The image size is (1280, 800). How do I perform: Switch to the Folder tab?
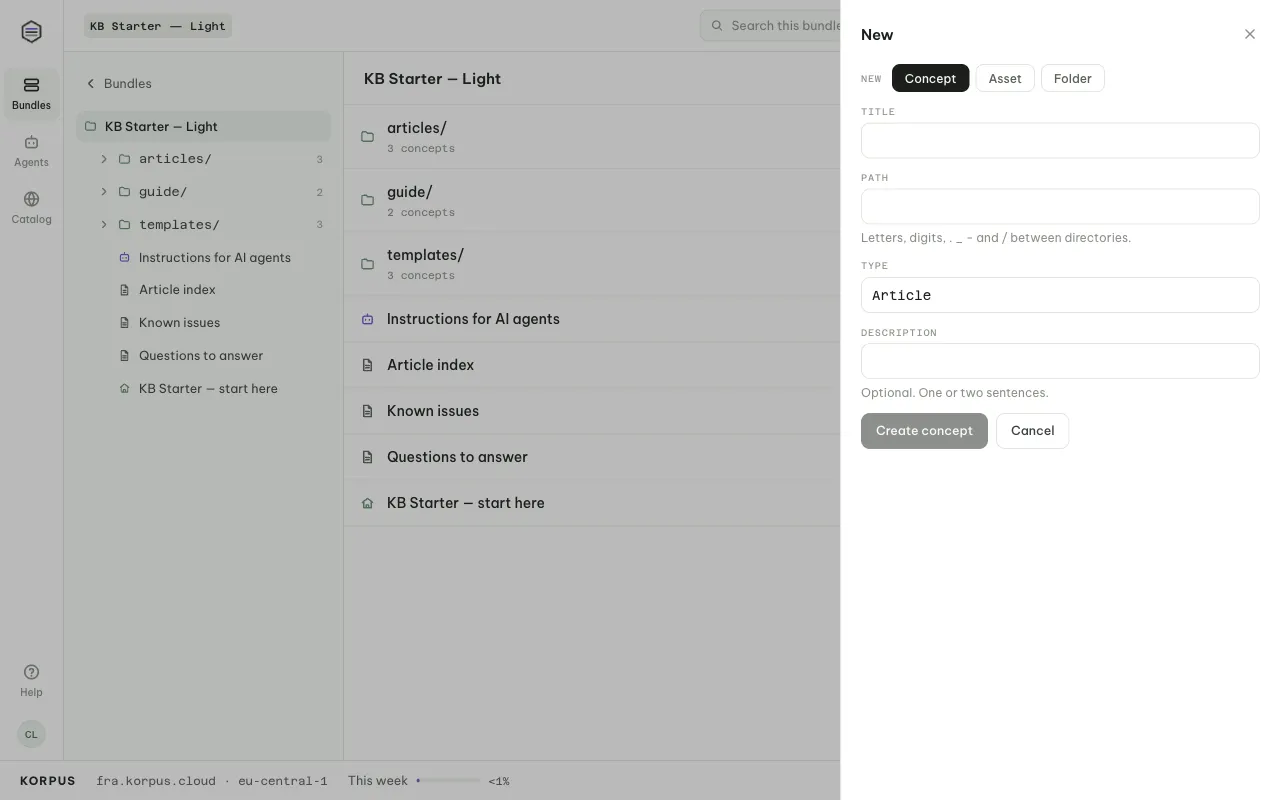coord(1072,78)
